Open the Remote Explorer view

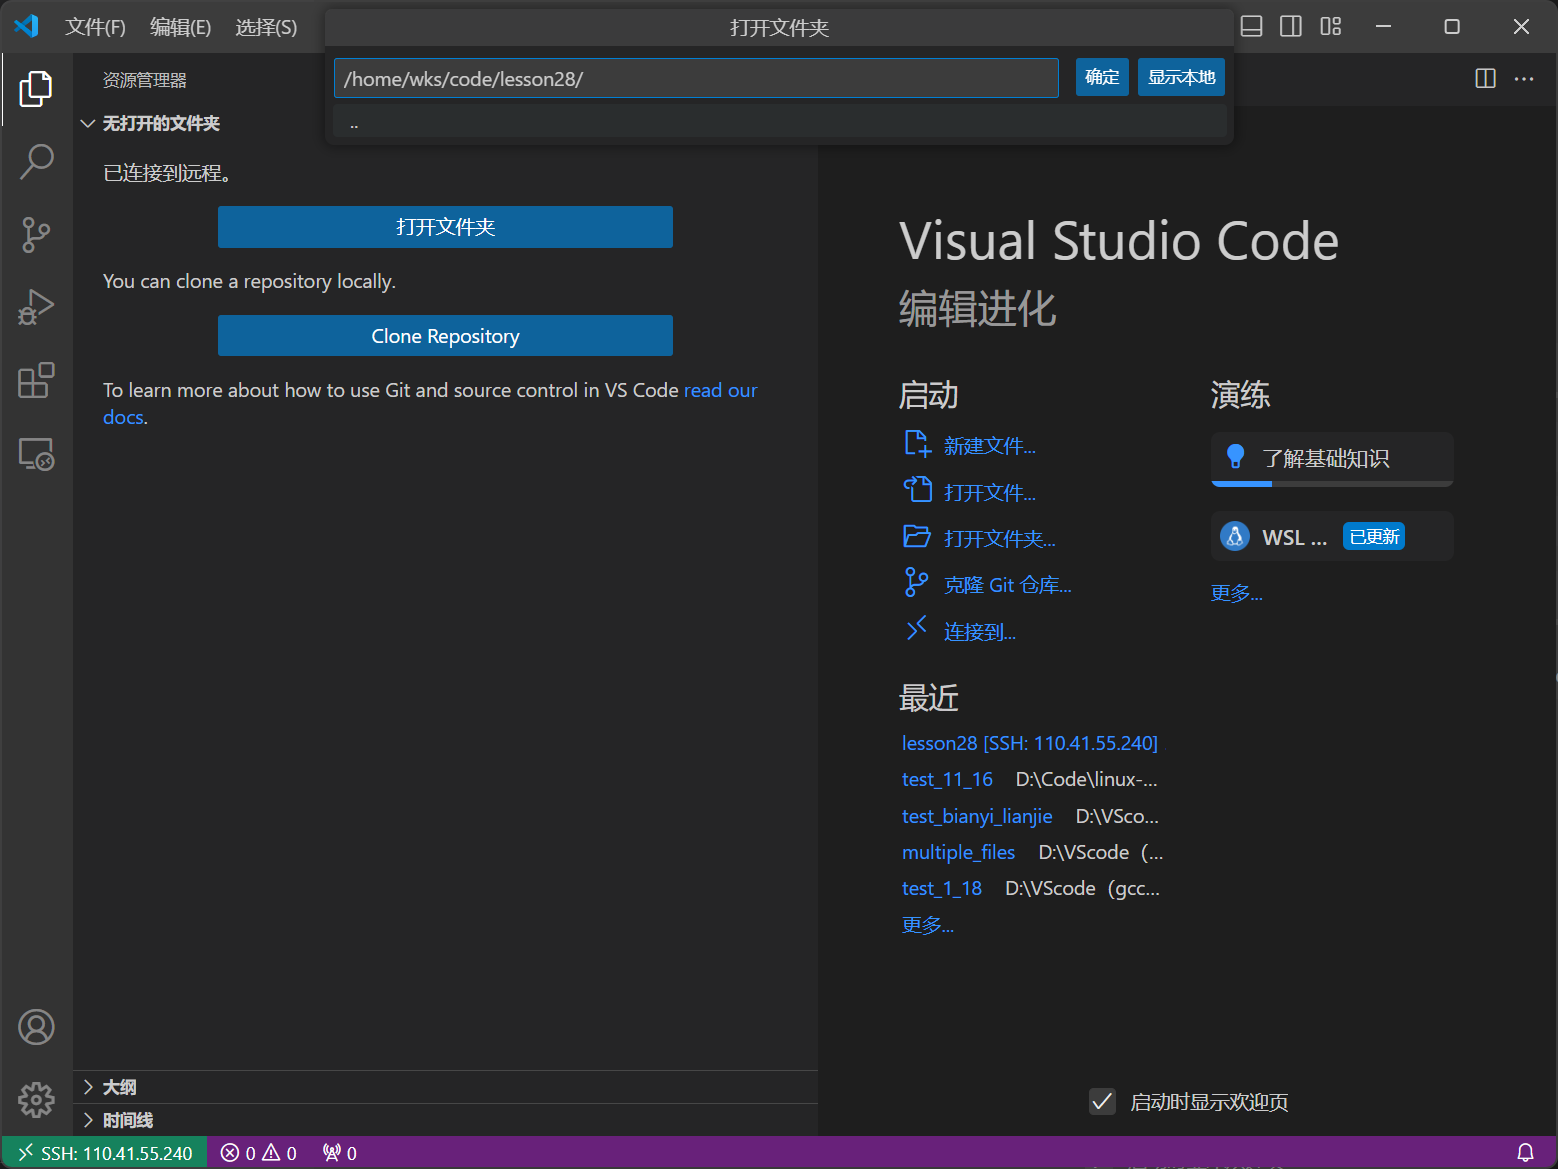pyautogui.click(x=37, y=453)
